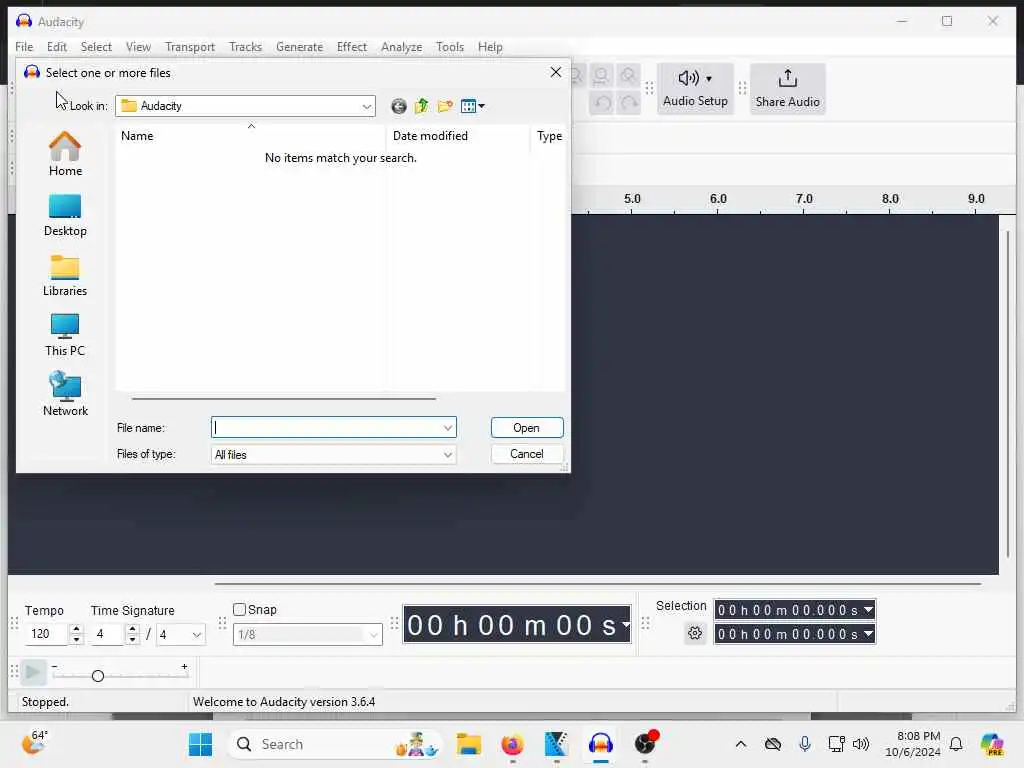Open the Transport menu

[x=189, y=47]
